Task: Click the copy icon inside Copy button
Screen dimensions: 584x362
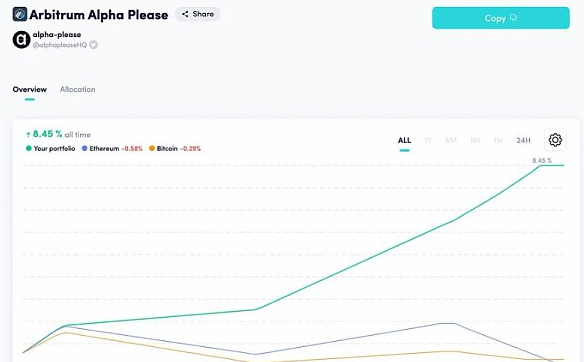Action: (x=513, y=18)
